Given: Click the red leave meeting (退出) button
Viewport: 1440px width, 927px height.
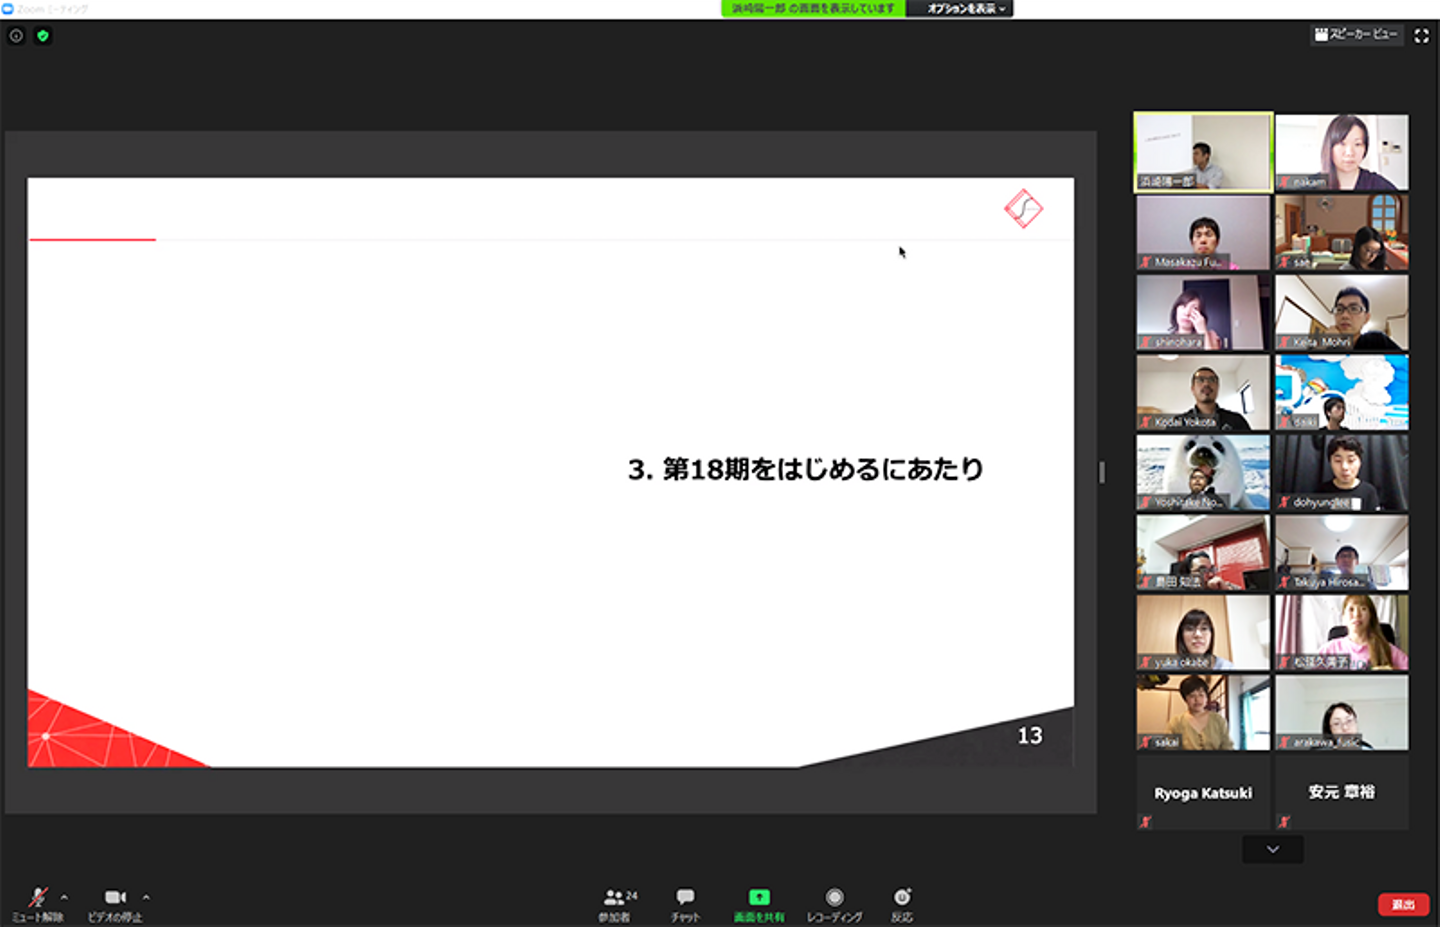Looking at the screenshot, I should (x=1403, y=904).
